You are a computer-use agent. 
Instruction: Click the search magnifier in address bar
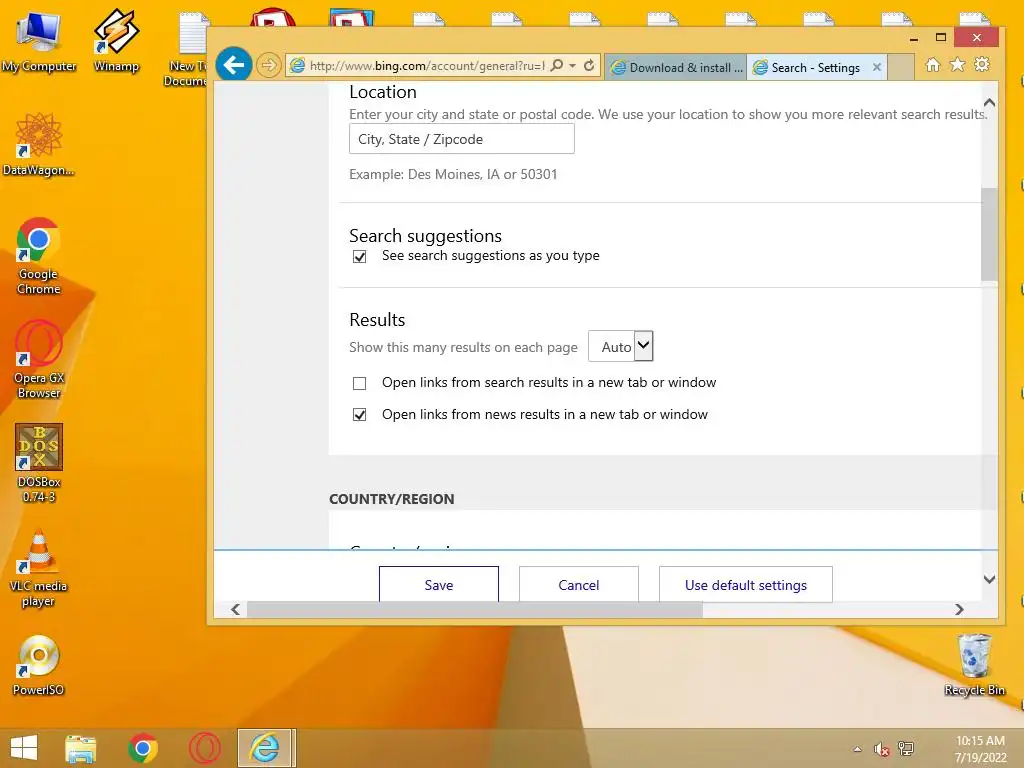click(556, 65)
